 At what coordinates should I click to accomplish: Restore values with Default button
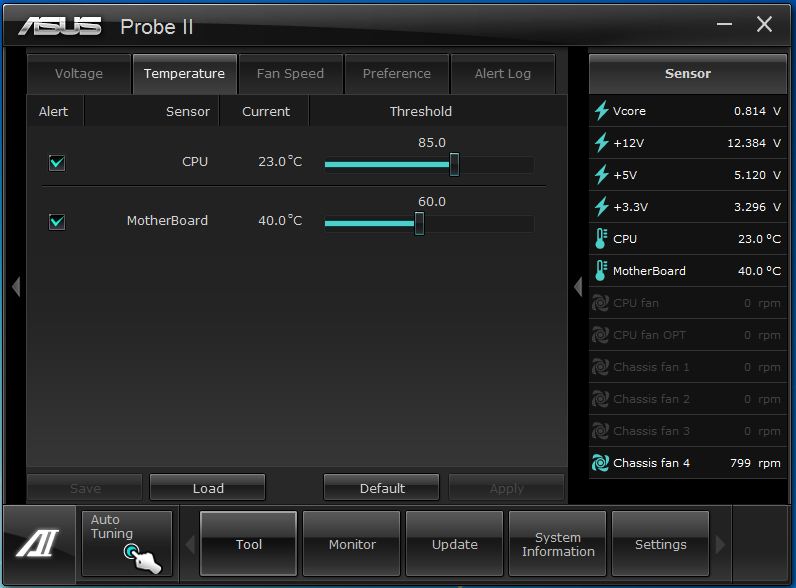coord(382,488)
